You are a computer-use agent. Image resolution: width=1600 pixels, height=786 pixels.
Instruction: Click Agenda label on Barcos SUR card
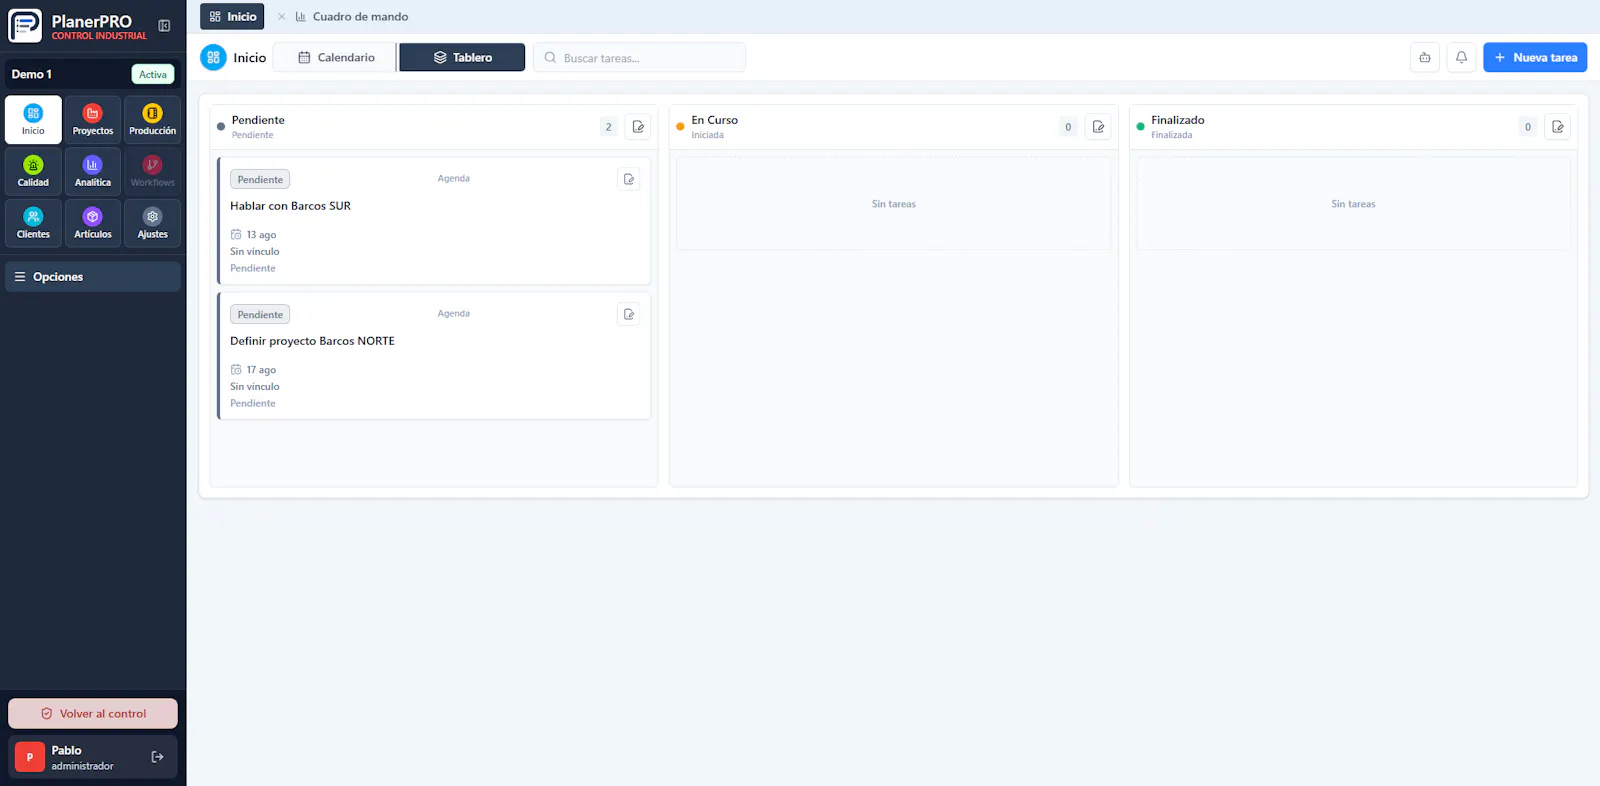click(453, 178)
